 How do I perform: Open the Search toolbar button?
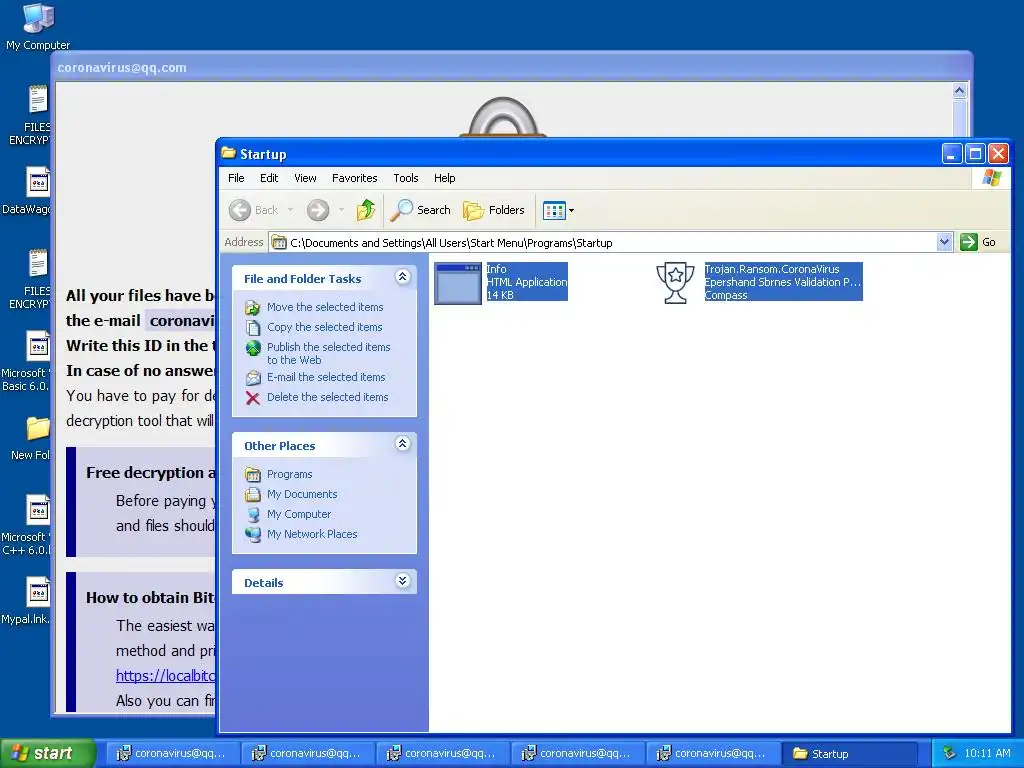click(x=421, y=210)
